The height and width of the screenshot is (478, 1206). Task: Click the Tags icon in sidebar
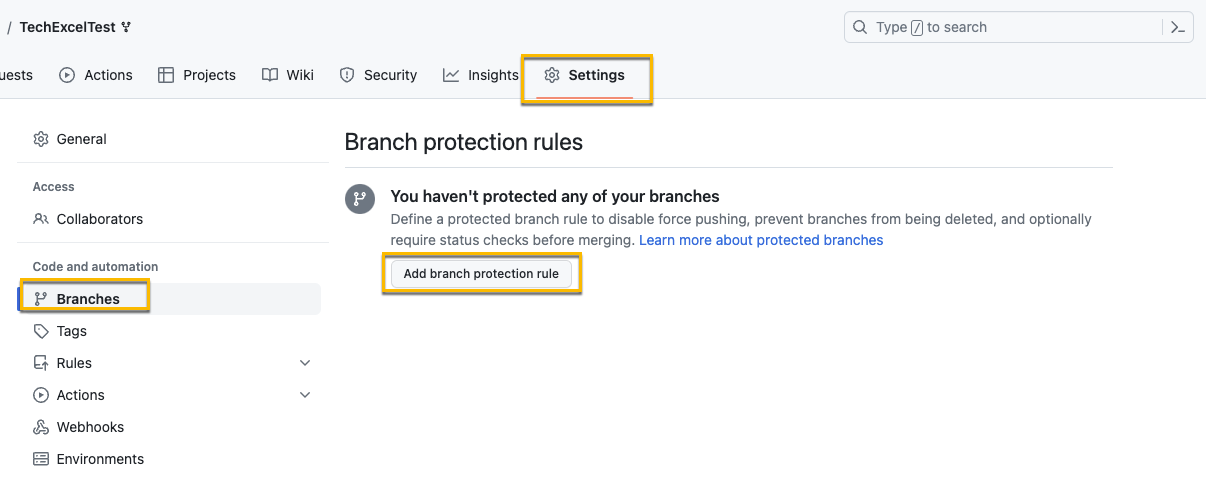pyautogui.click(x=41, y=331)
